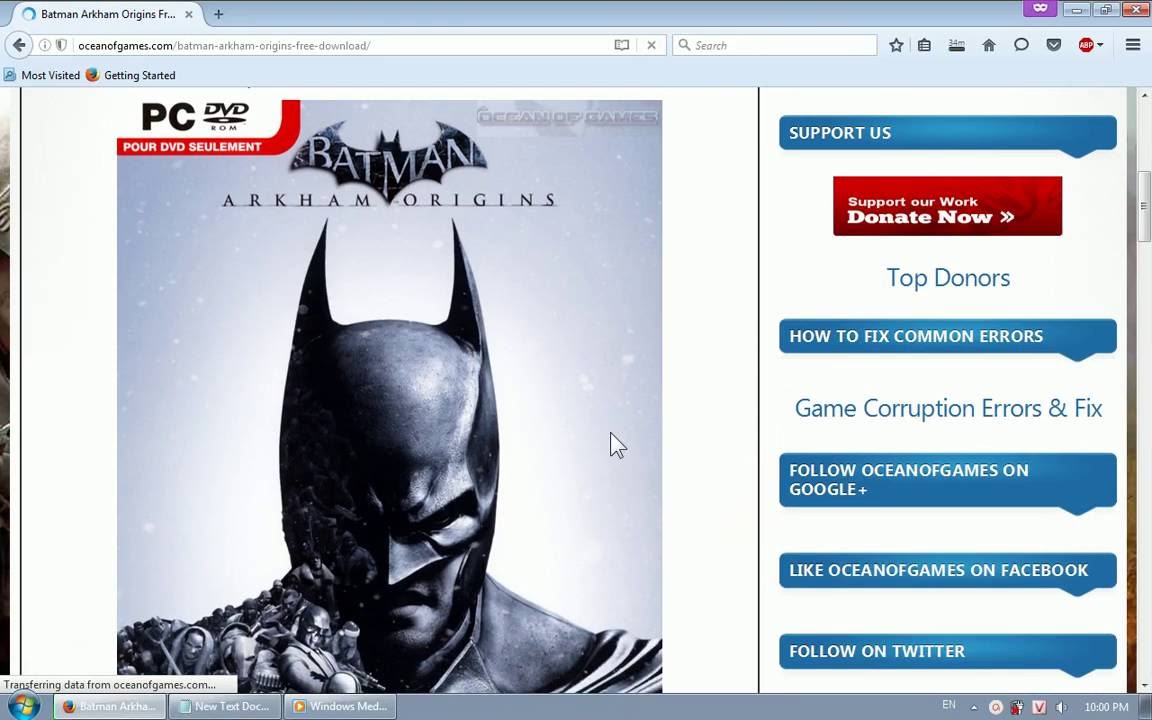Open the Top Donors link

[948, 278]
